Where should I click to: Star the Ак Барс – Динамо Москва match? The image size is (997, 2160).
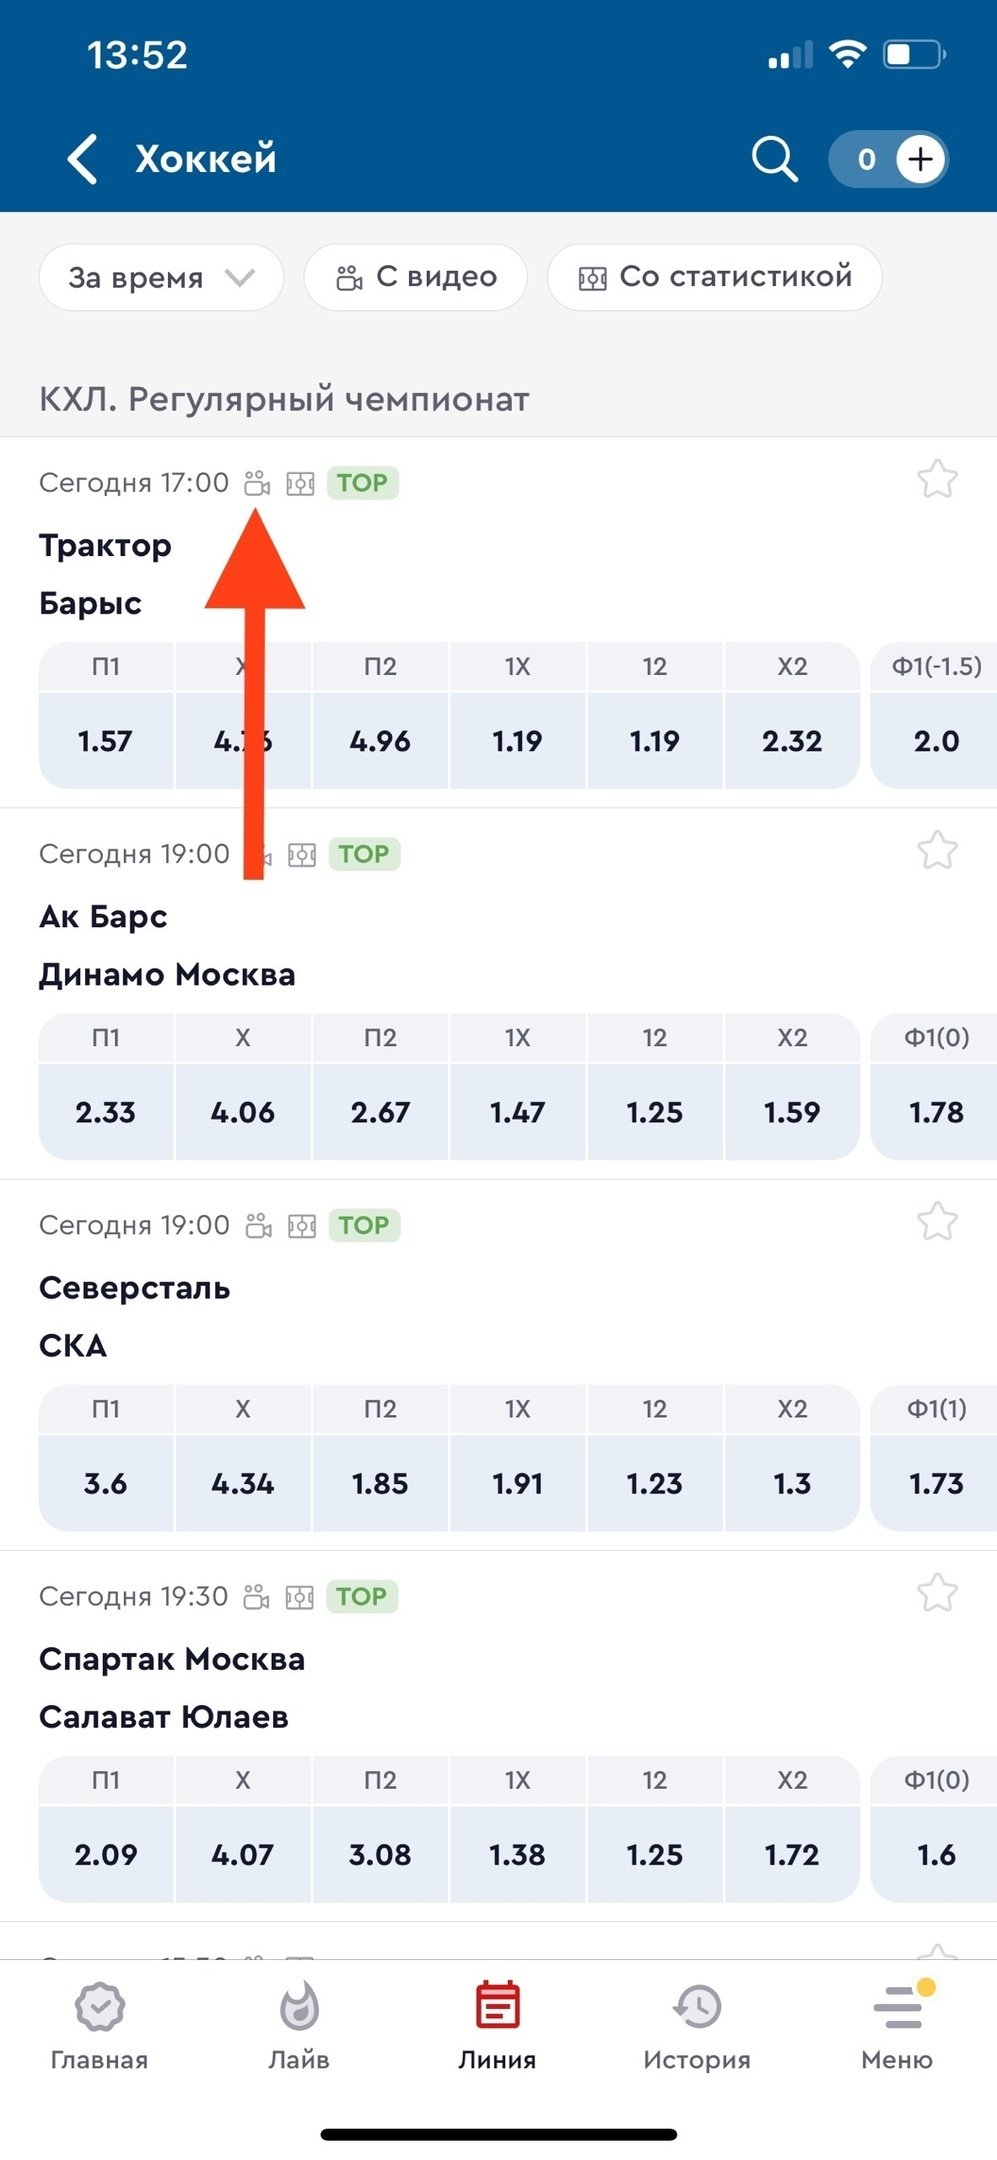pyautogui.click(x=937, y=851)
